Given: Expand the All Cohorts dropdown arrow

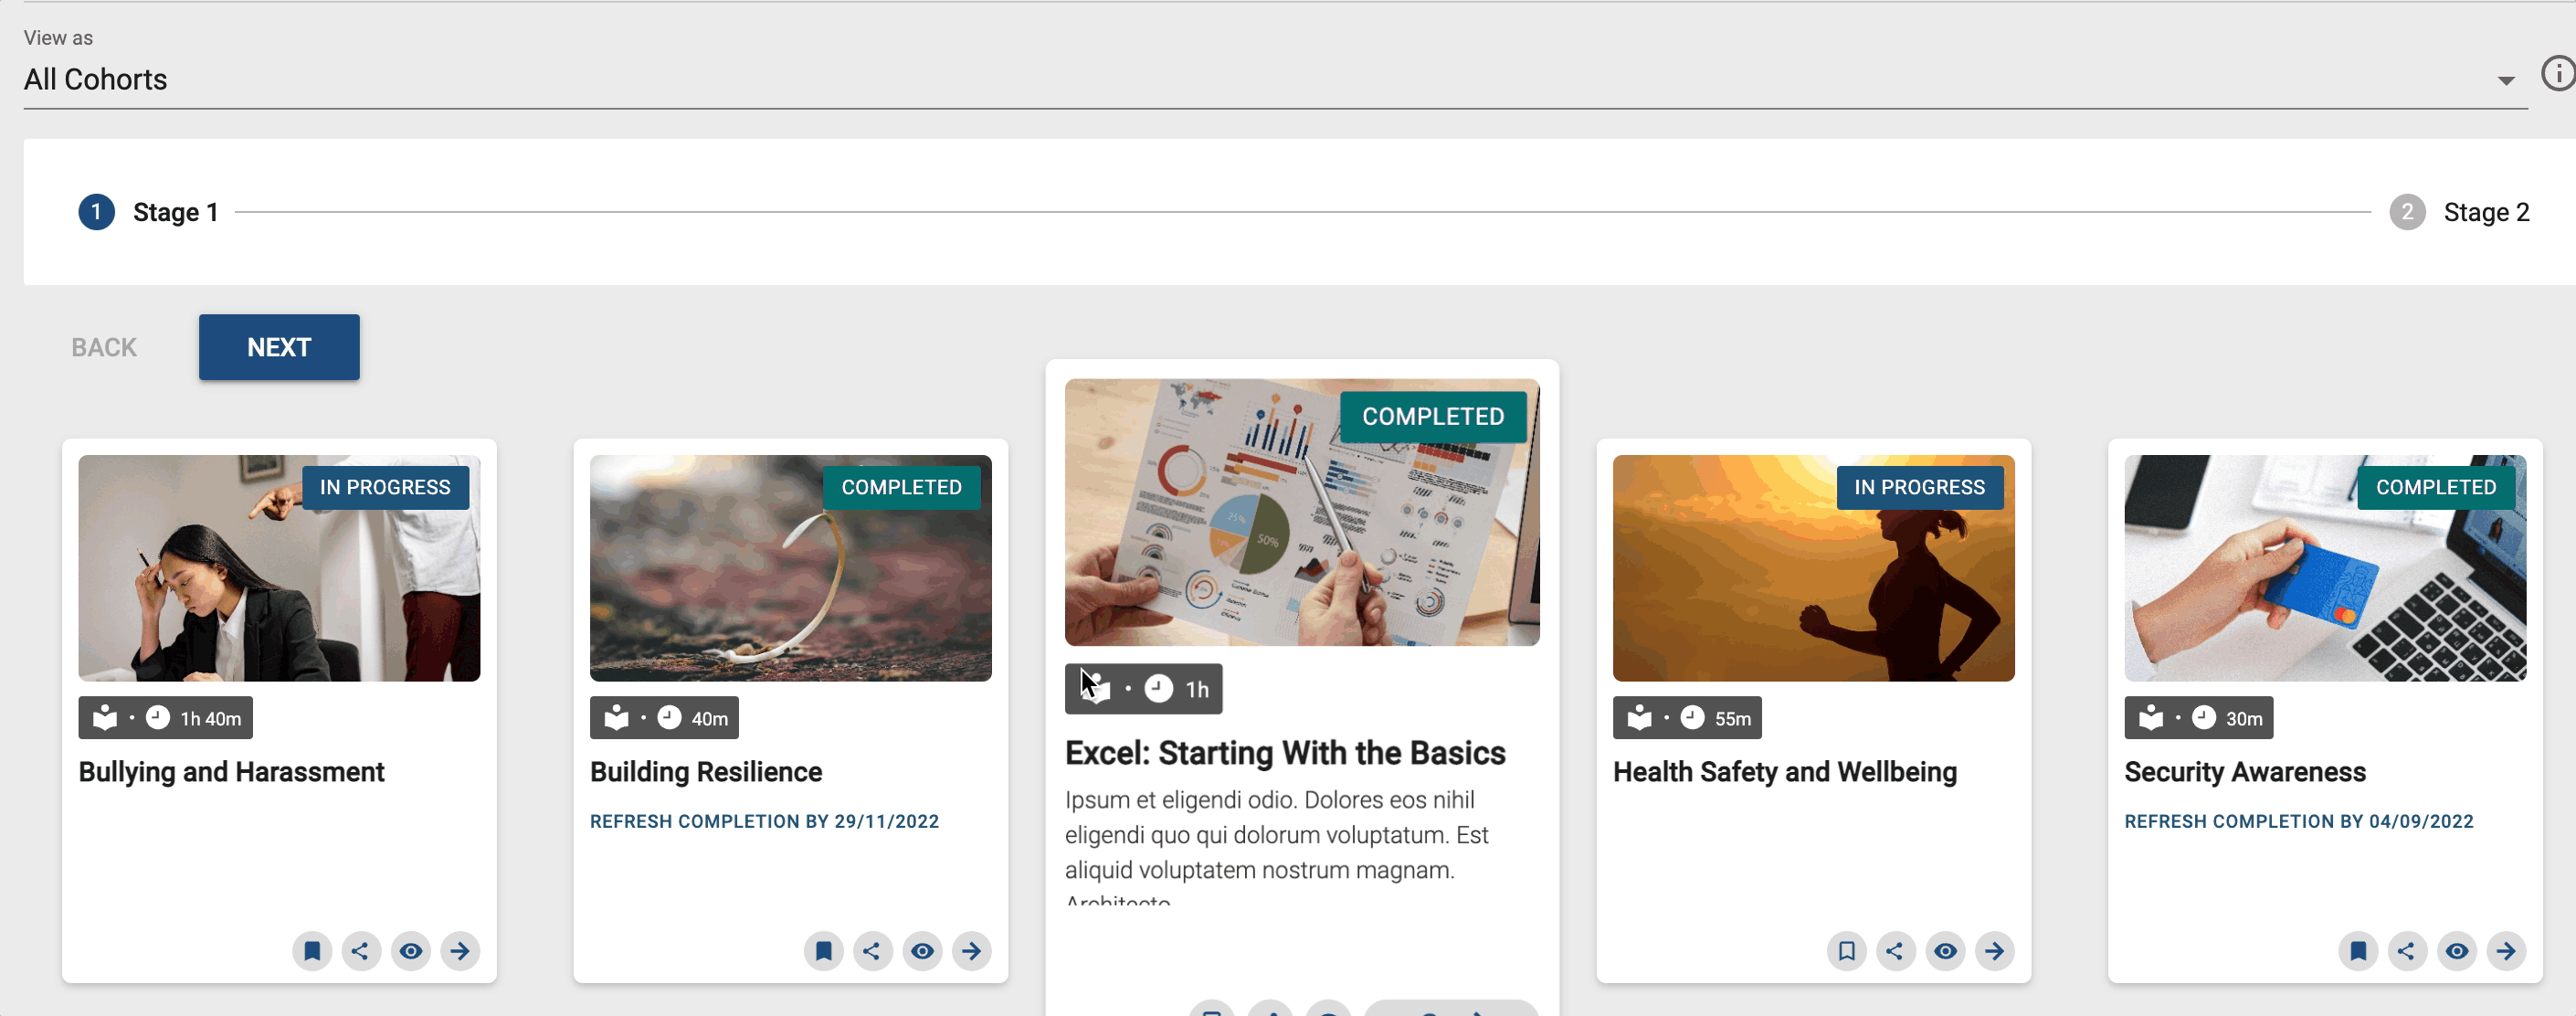Looking at the screenshot, I should [2506, 81].
